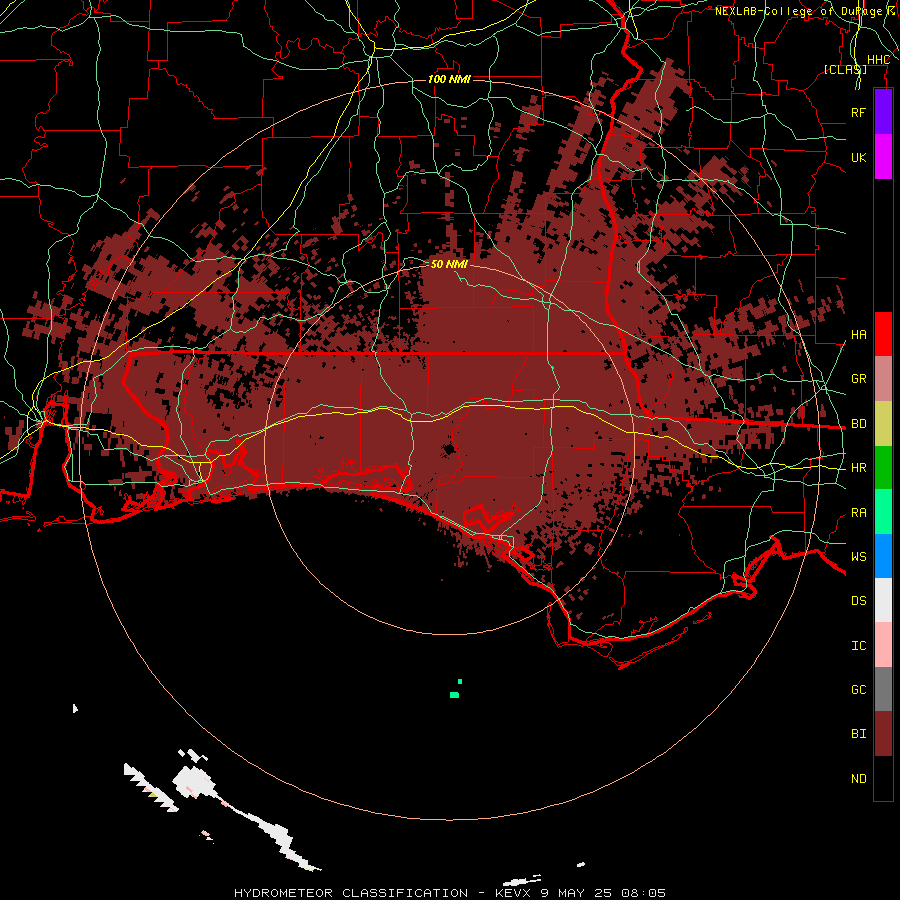Image resolution: width=900 pixels, height=900 pixels.
Task: Click the 'GC' legend label text
Action: pos(858,690)
